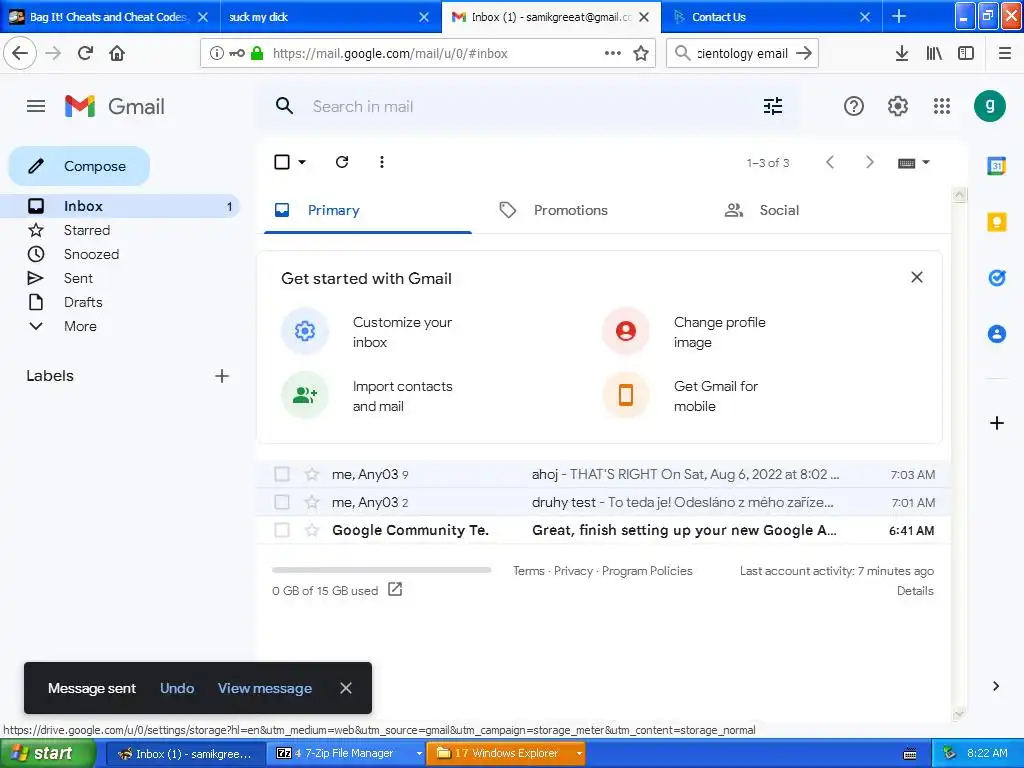
Task: Open select dropdown arrow beside checkbox
Action: click(x=302, y=162)
